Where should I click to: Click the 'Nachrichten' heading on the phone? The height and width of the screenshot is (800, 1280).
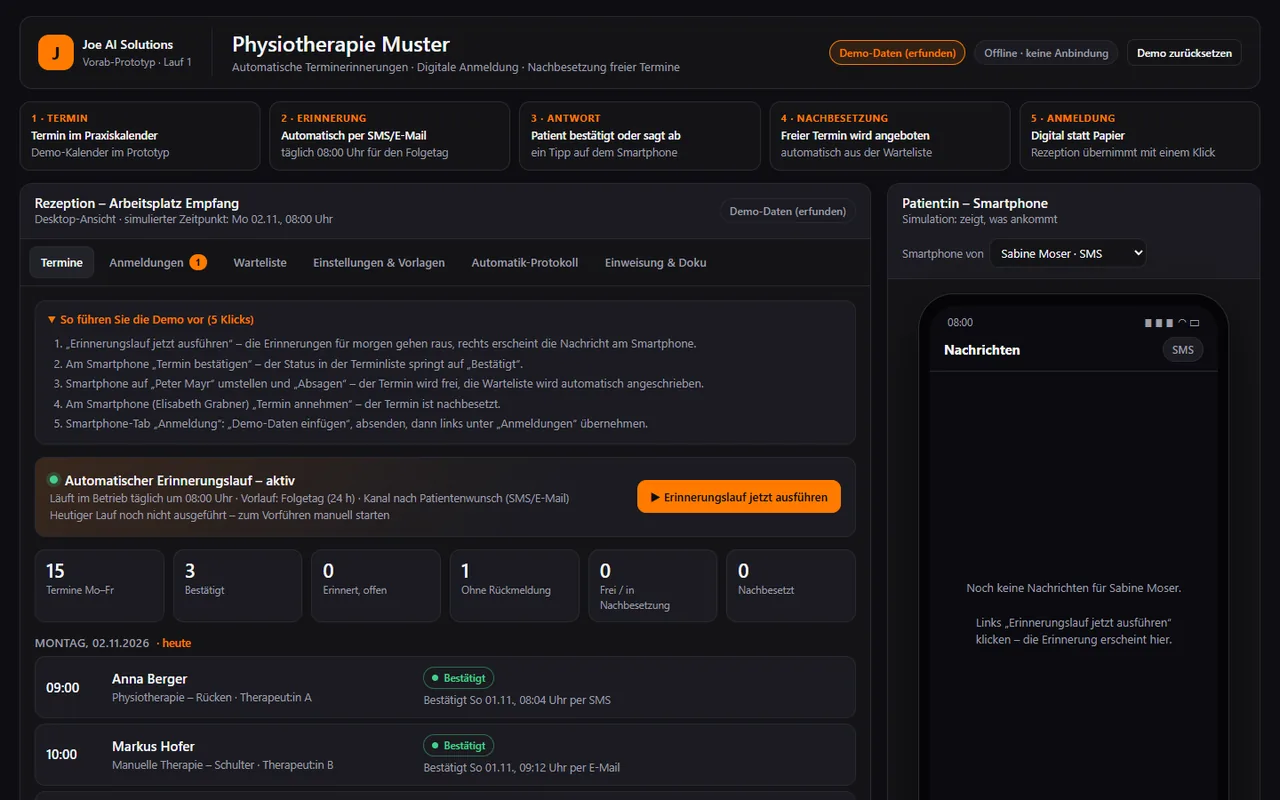[982, 350]
